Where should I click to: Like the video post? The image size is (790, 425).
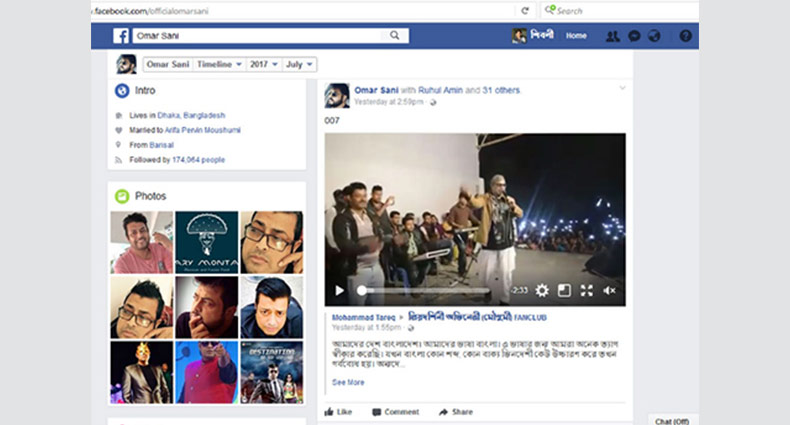coord(338,411)
